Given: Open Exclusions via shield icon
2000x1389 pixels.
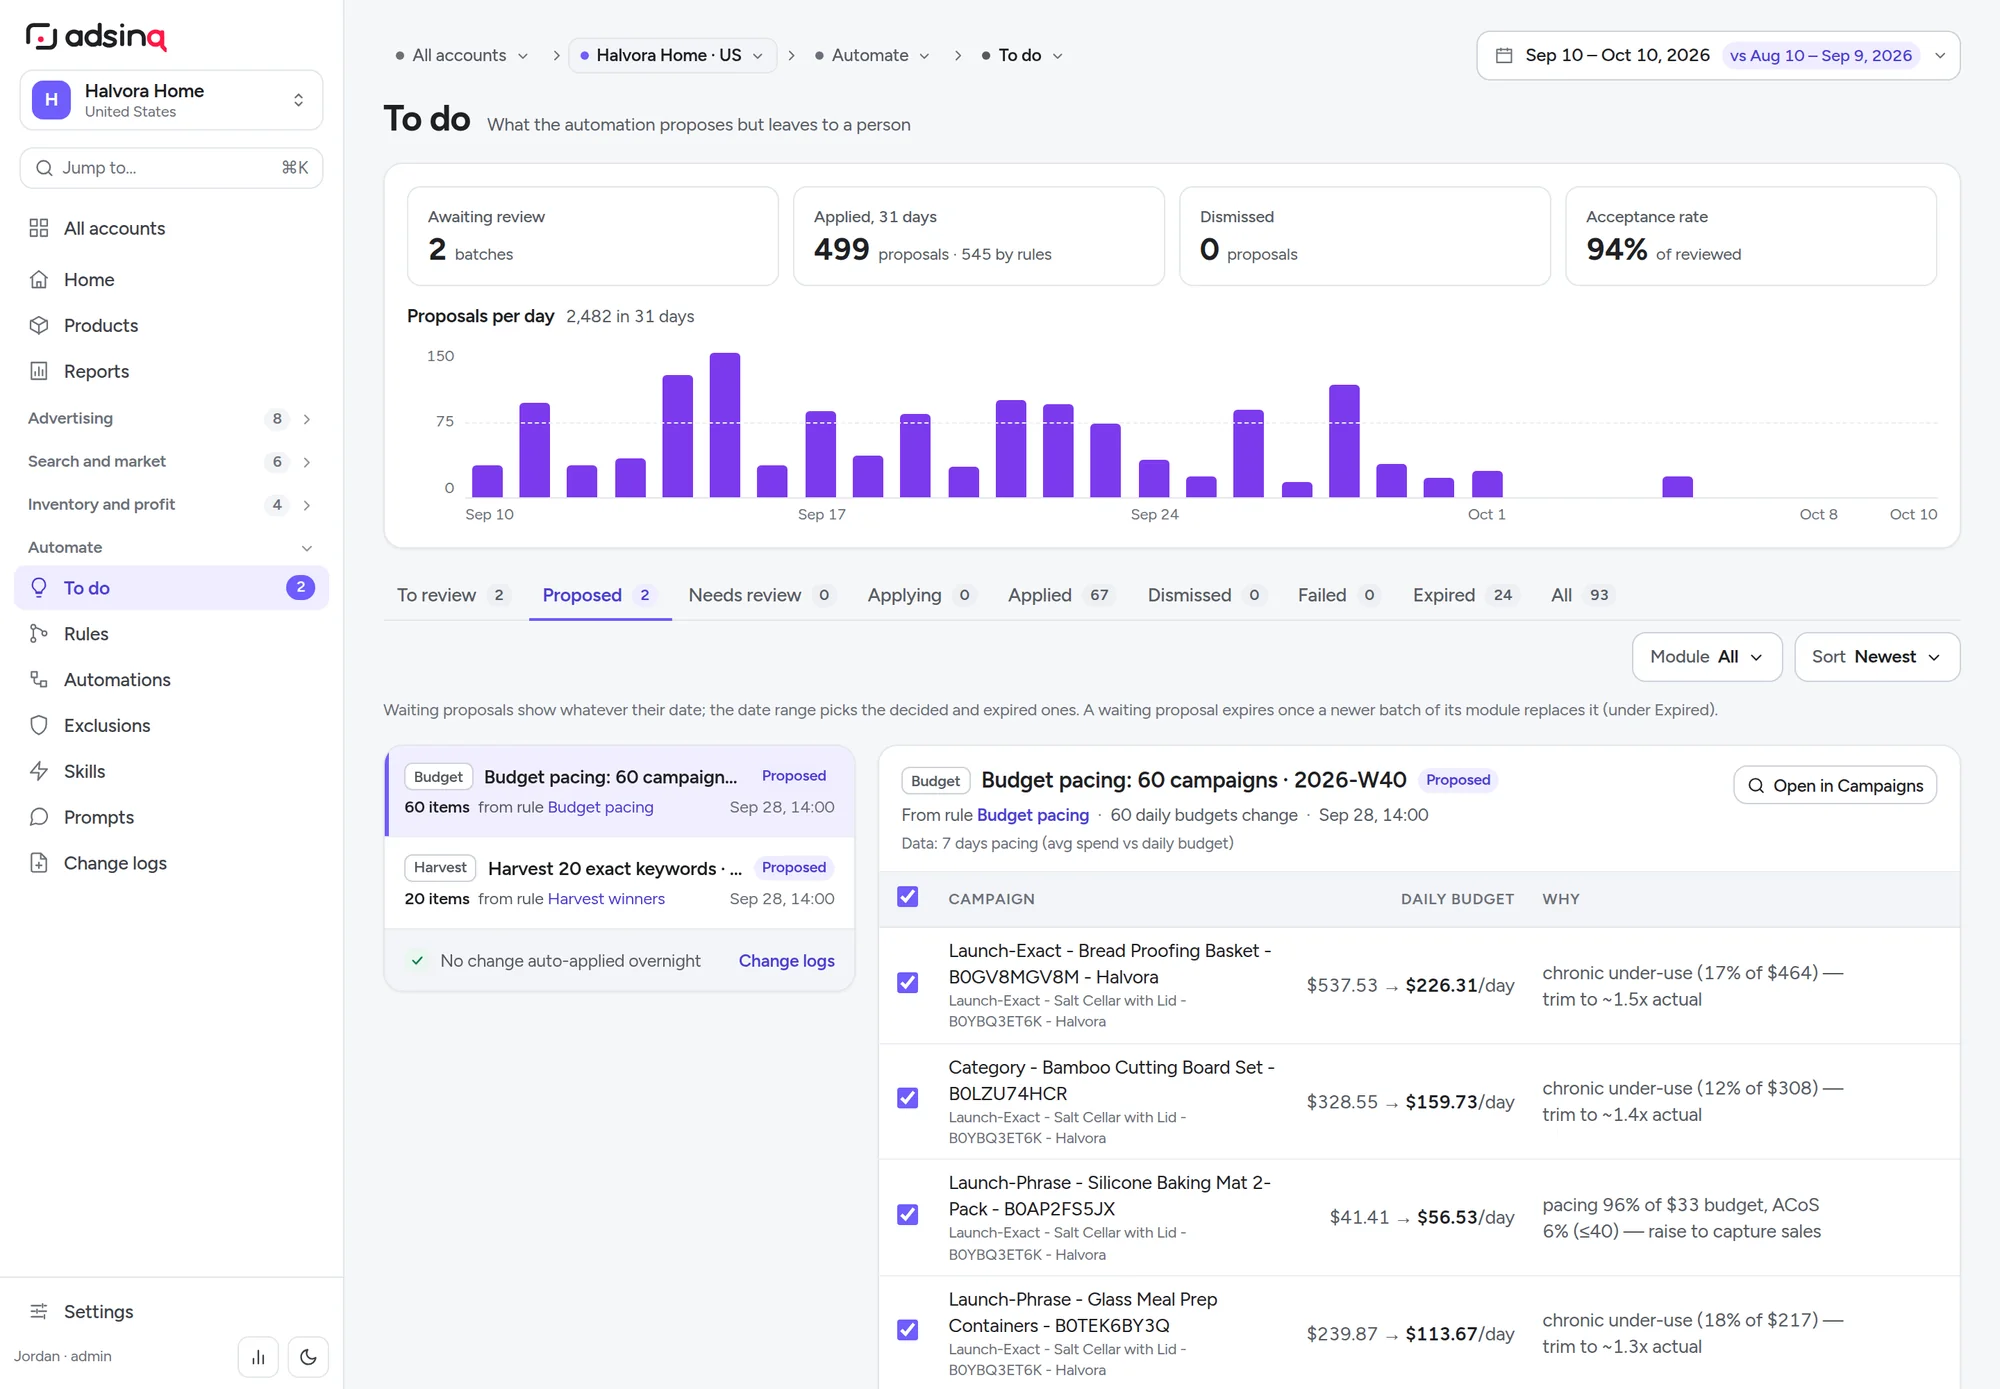Looking at the screenshot, I should point(39,725).
